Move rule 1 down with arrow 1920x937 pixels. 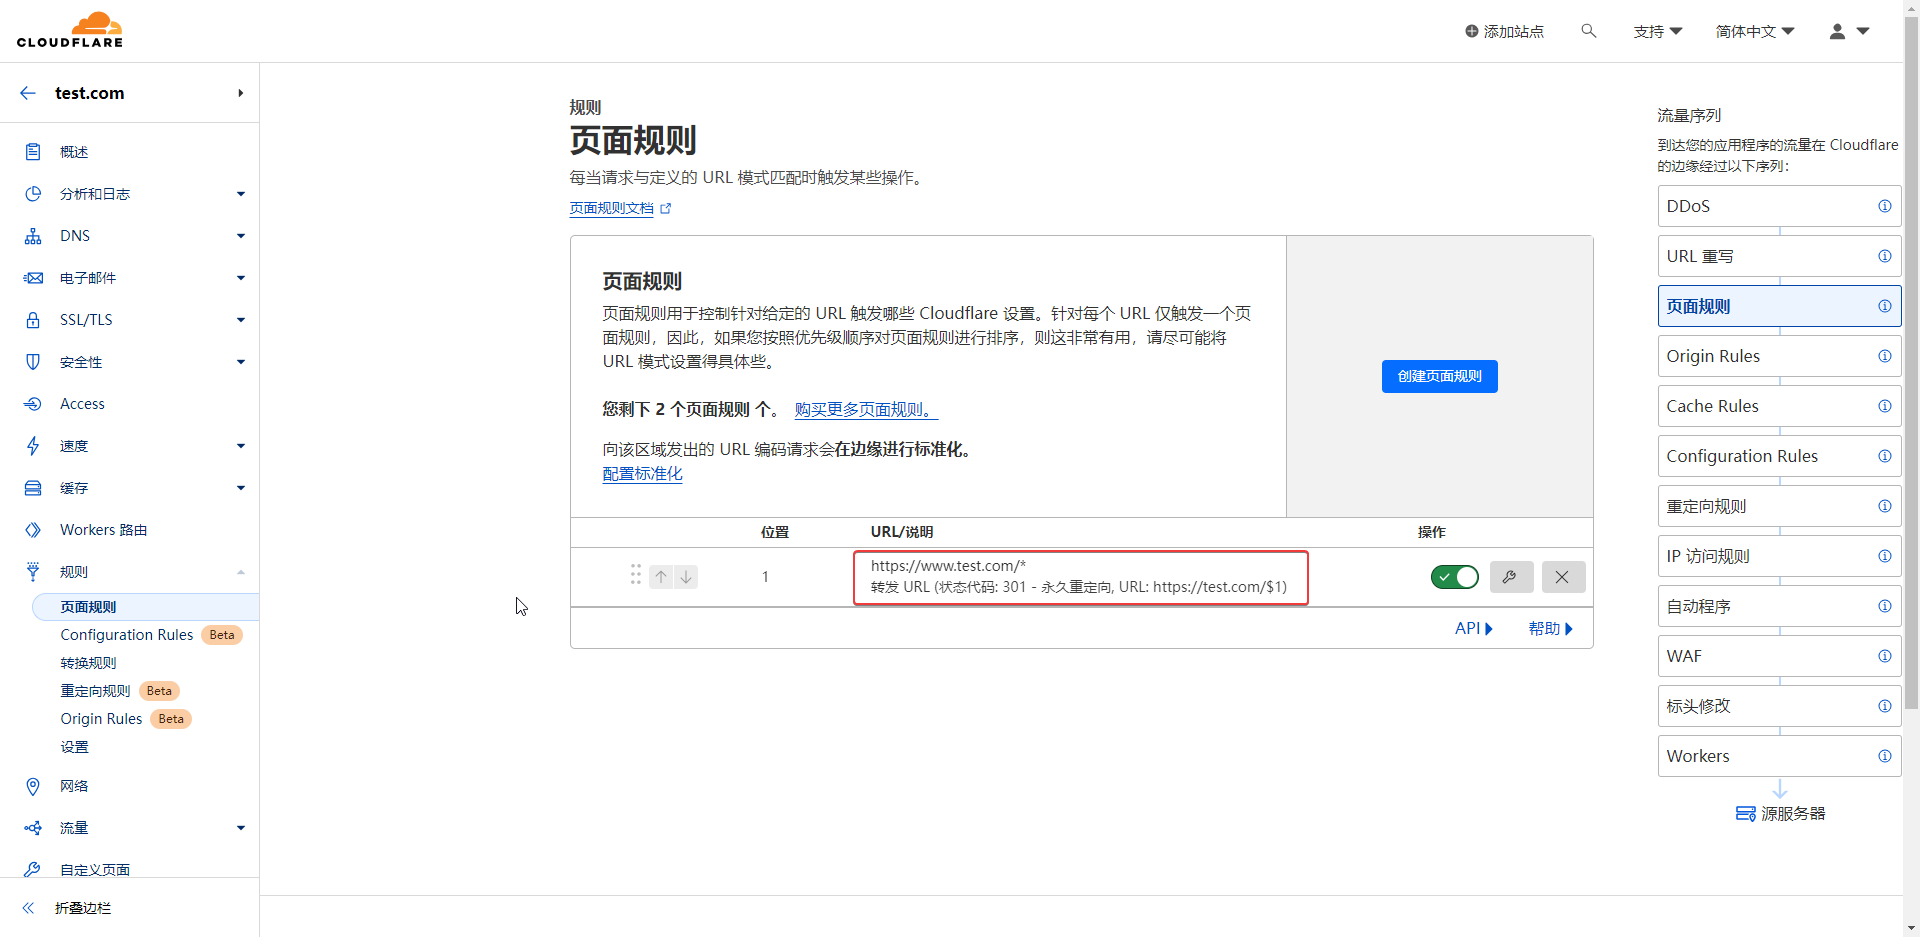tap(686, 577)
